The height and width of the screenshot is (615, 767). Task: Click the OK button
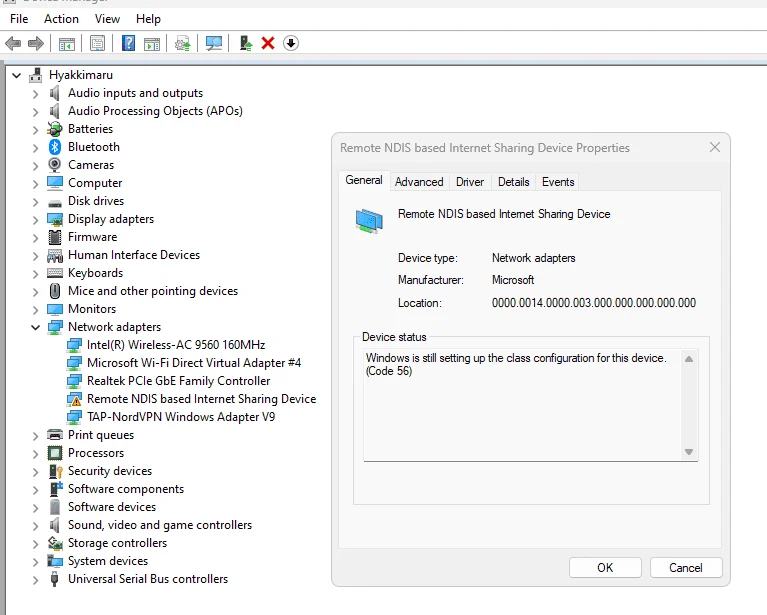[605, 568]
